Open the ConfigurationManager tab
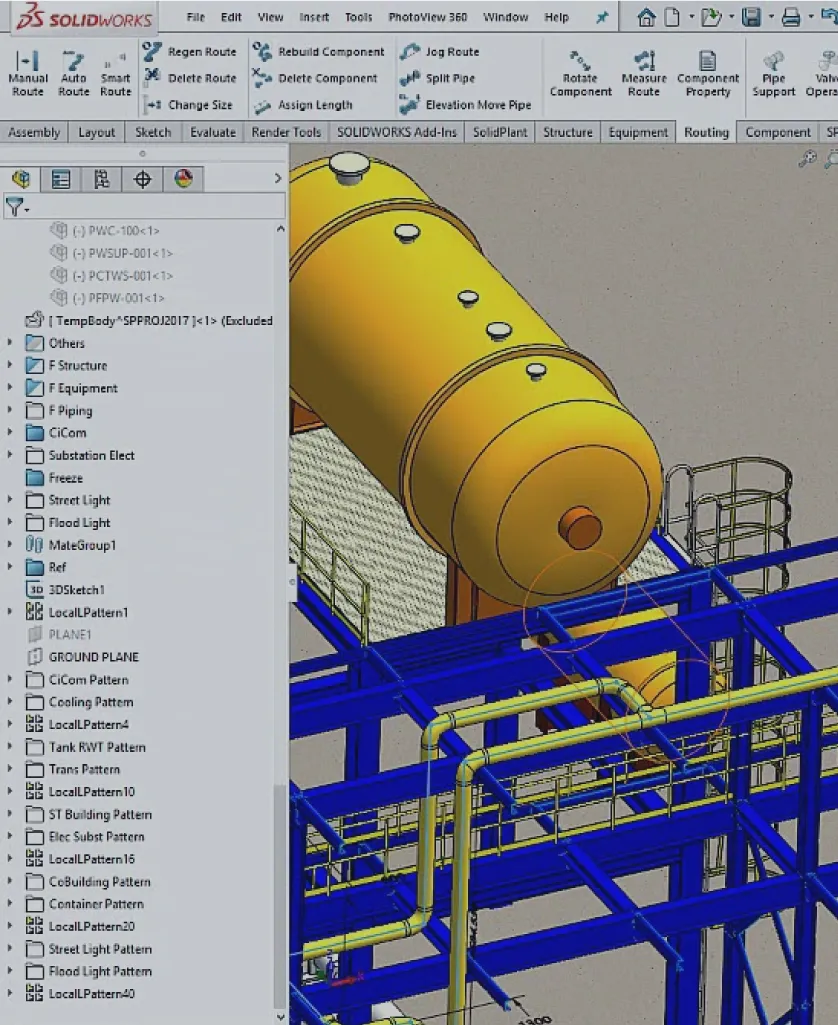838x1025 pixels. point(101,178)
